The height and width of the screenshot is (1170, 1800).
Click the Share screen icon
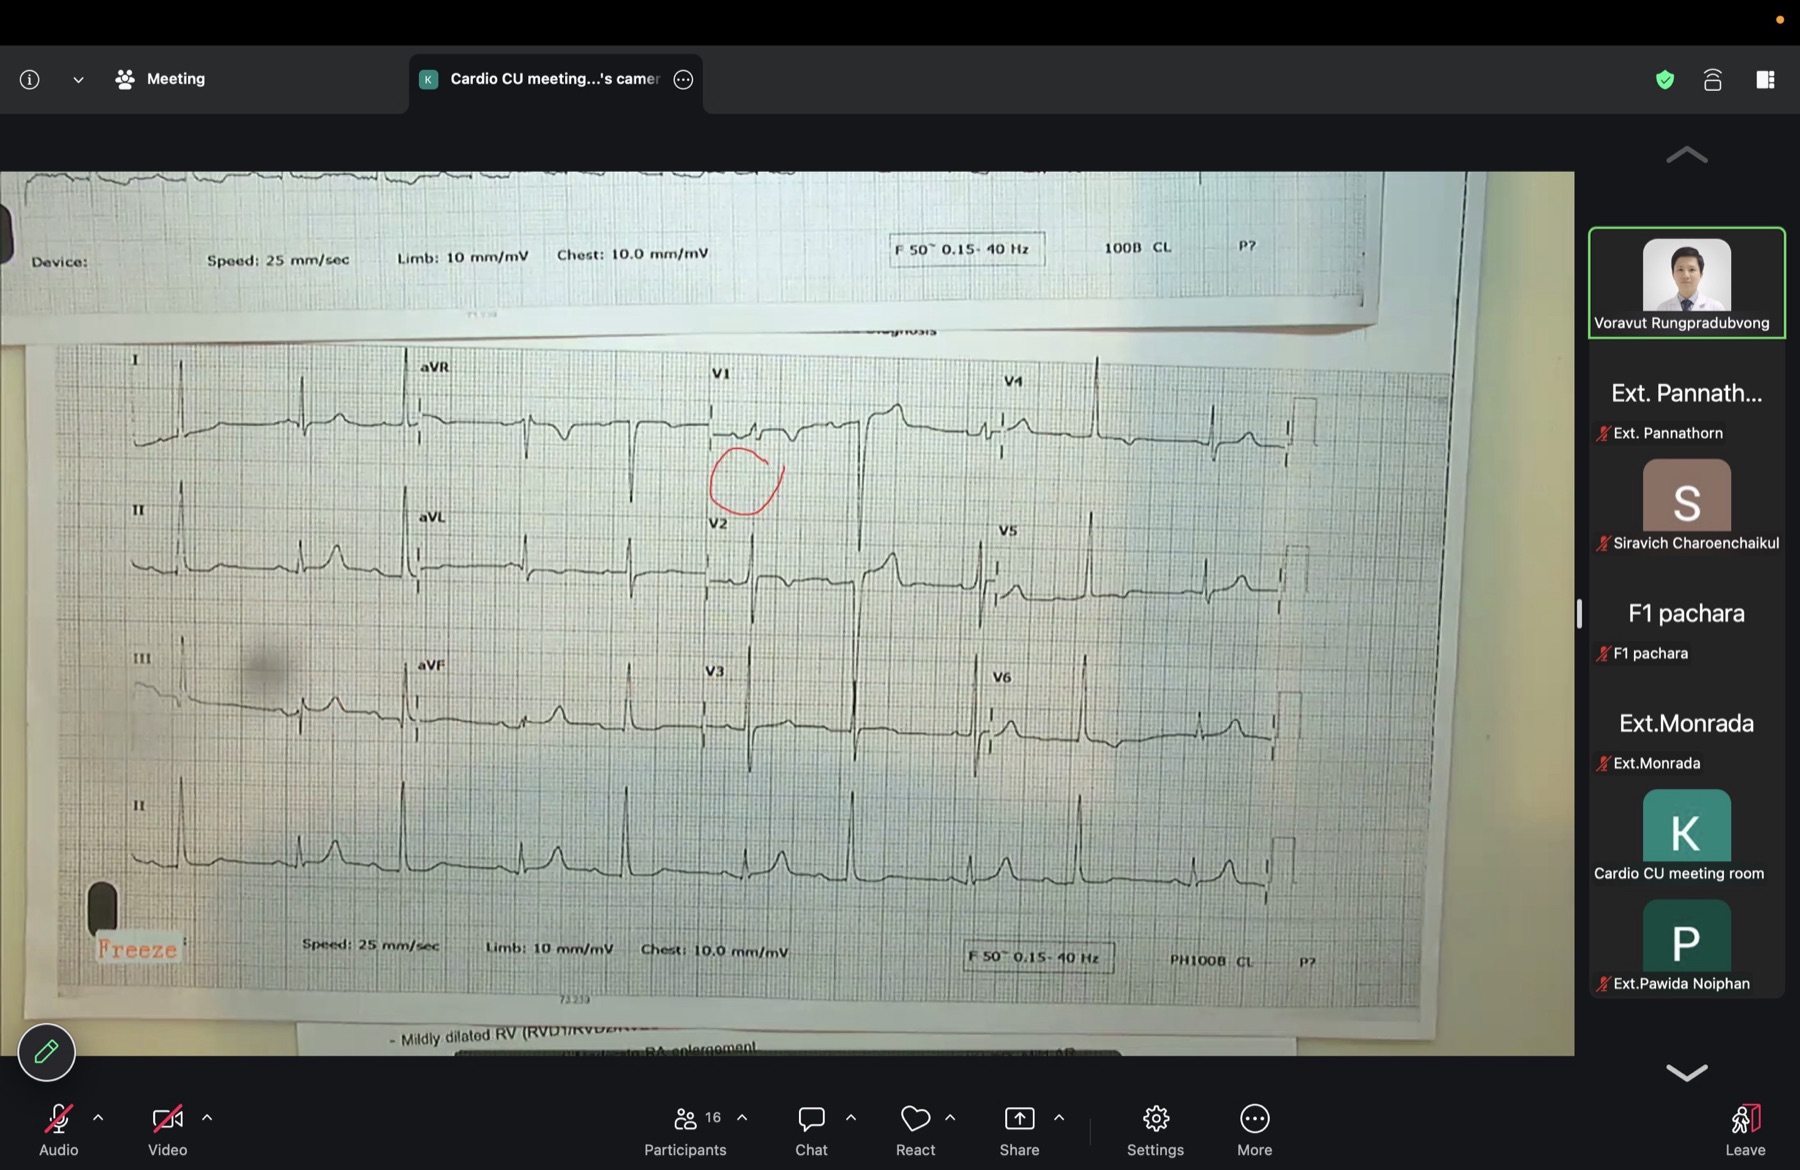pos(1019,1131)
